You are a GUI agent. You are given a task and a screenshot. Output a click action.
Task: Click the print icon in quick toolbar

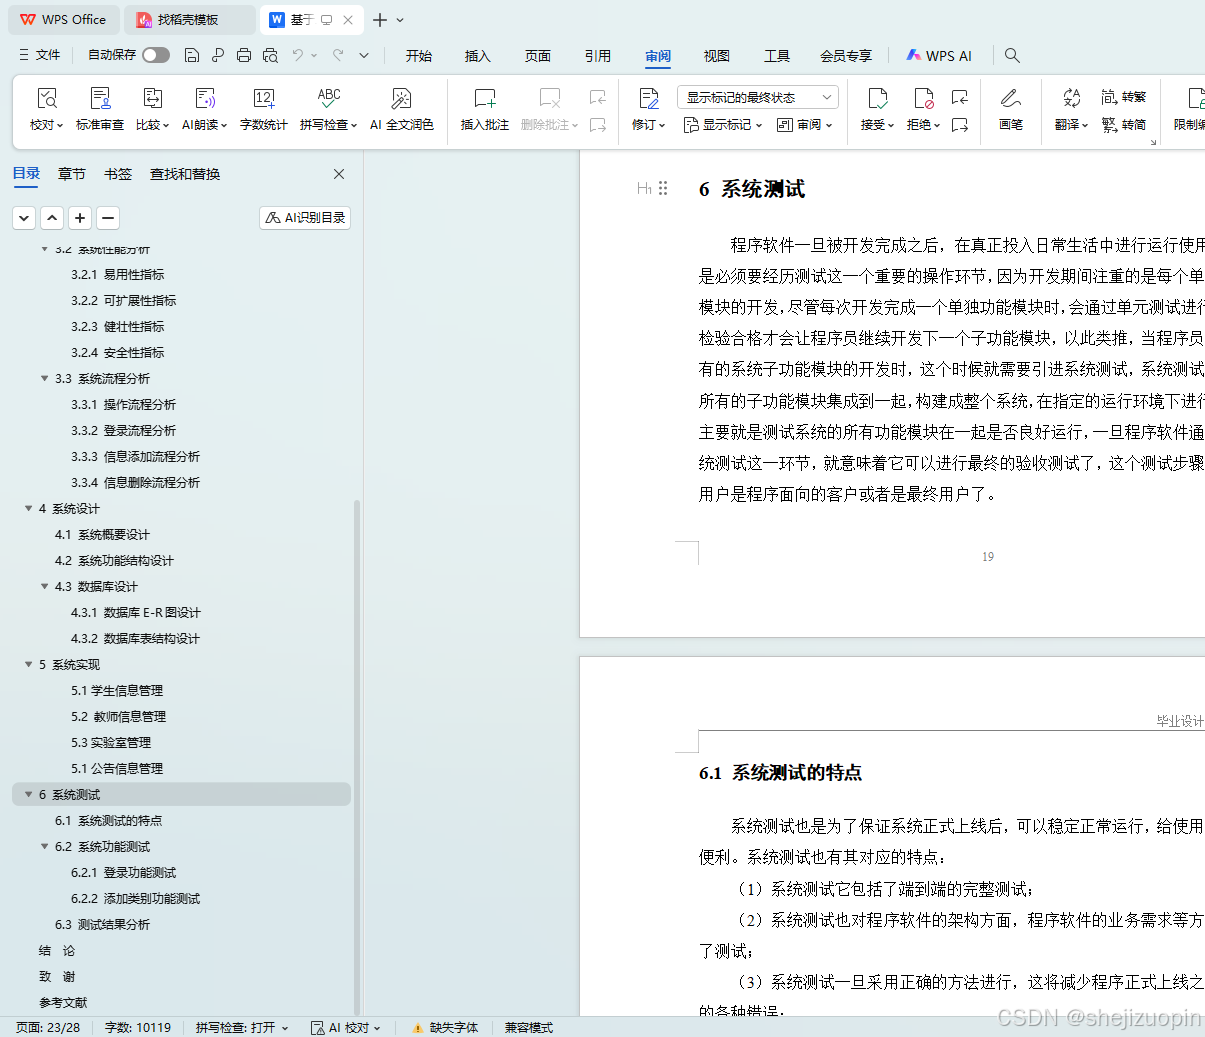click(x=244, y=55)
